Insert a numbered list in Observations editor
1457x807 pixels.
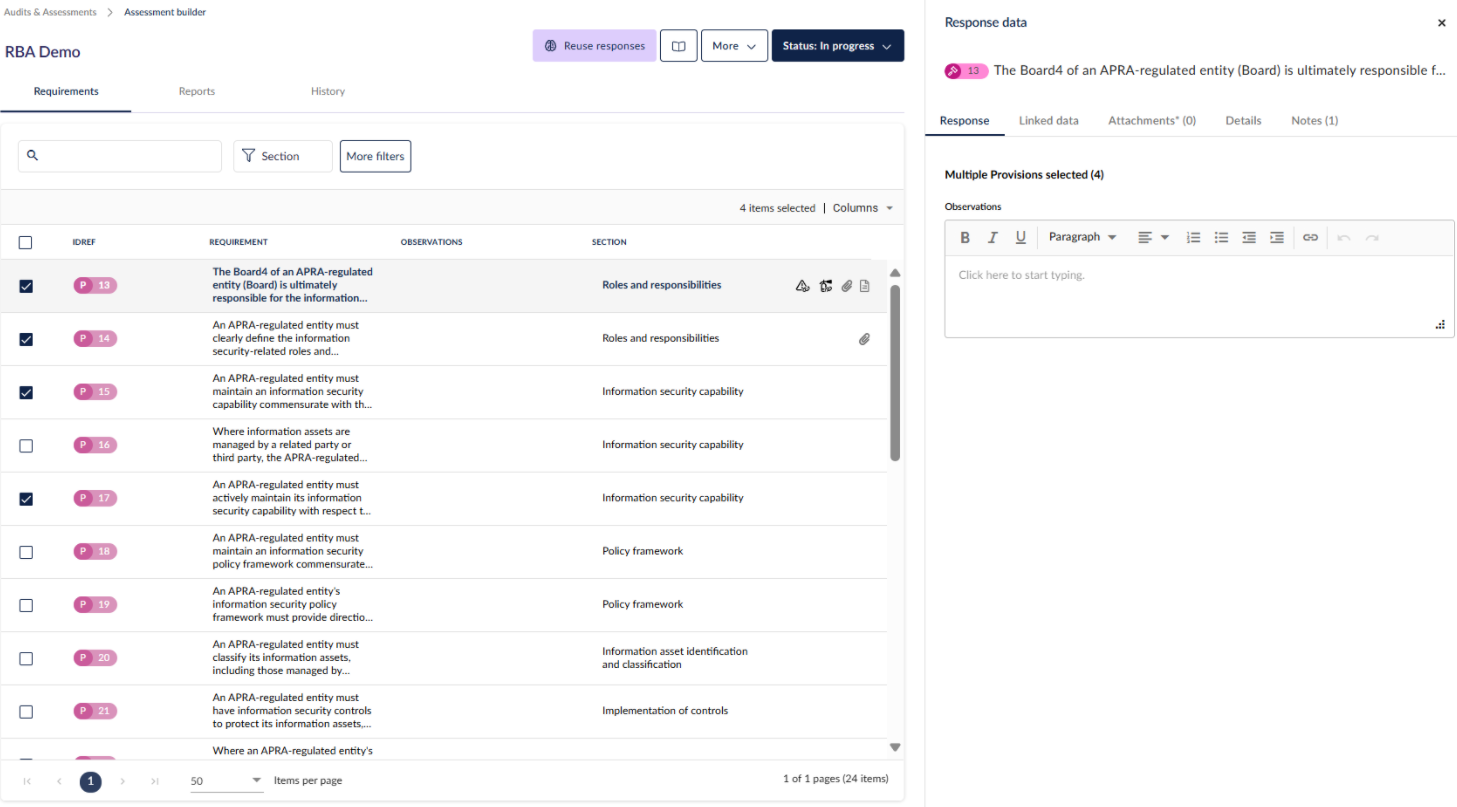pos(1193,238)
